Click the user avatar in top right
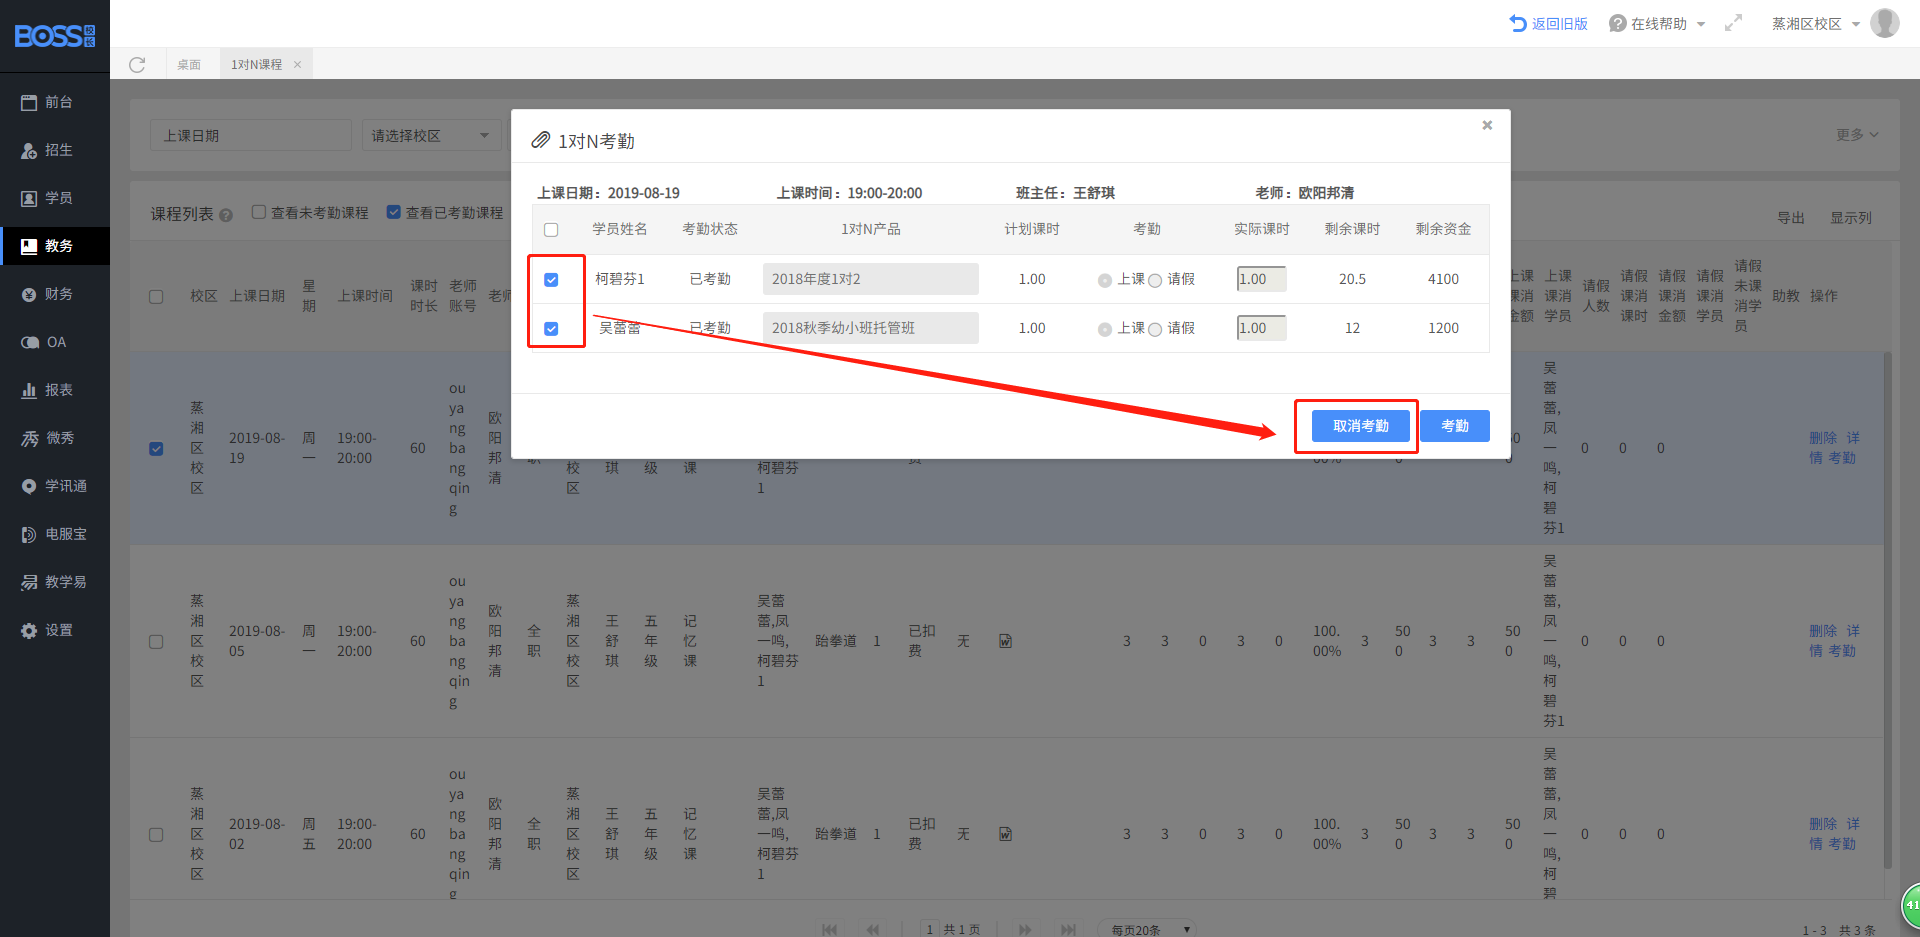Screen dimensions: 1920x937 (x=1885, y=22)
